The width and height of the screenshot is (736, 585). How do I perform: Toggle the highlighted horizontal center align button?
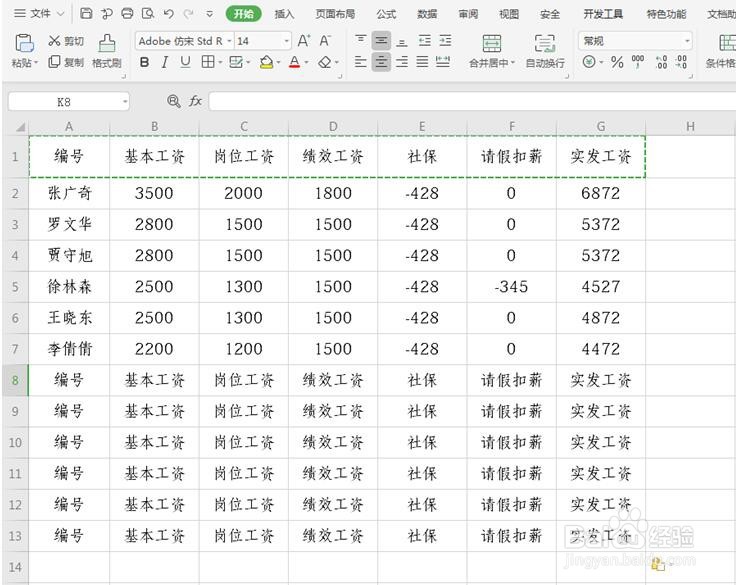tap(381, 62)
